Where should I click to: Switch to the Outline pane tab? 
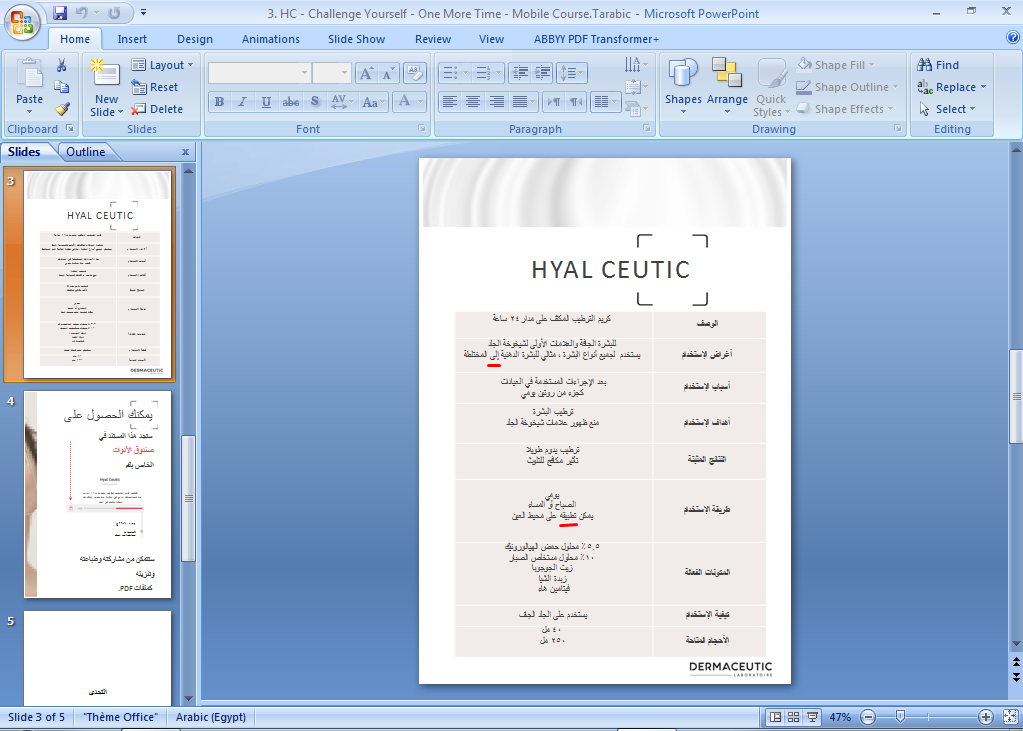85,151
